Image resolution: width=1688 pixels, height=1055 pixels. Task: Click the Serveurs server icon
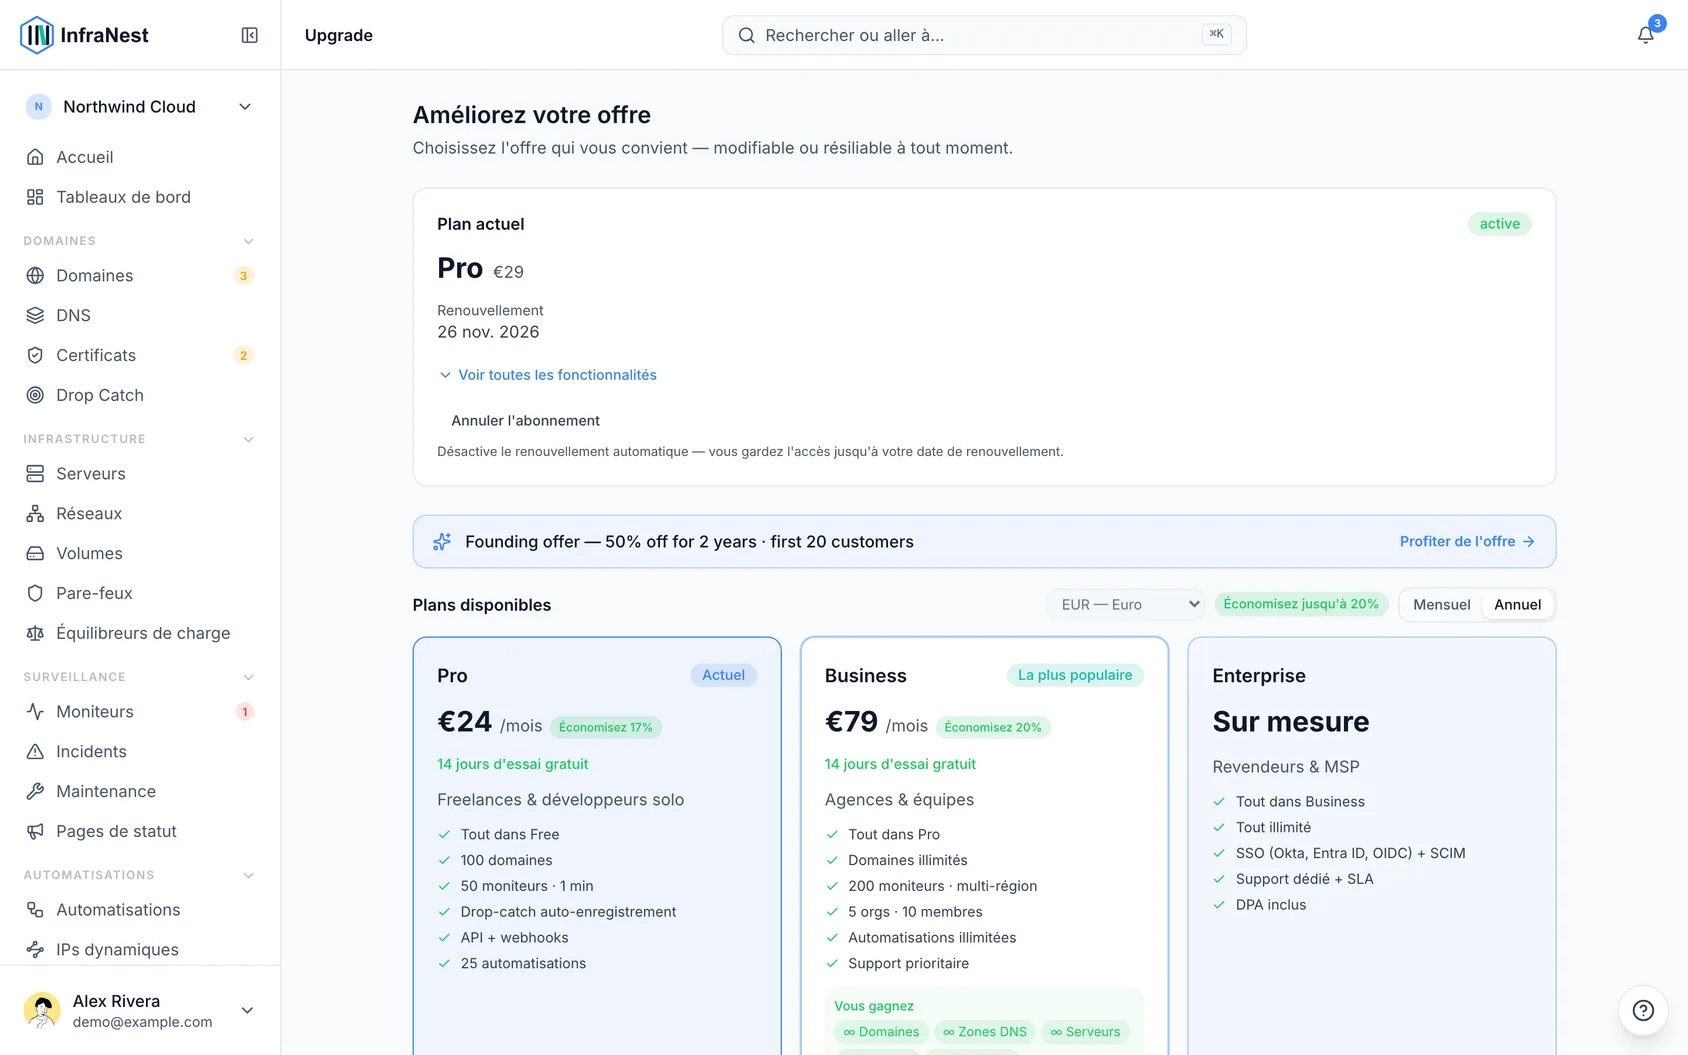[35, 473]
